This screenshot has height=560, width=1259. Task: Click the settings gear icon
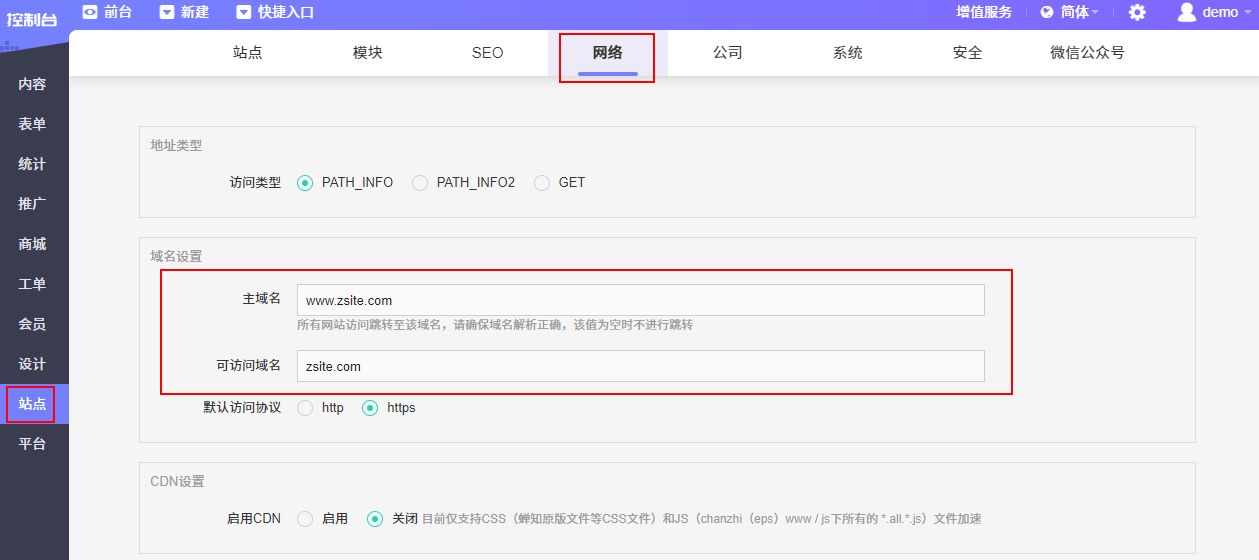(1137, 12)
